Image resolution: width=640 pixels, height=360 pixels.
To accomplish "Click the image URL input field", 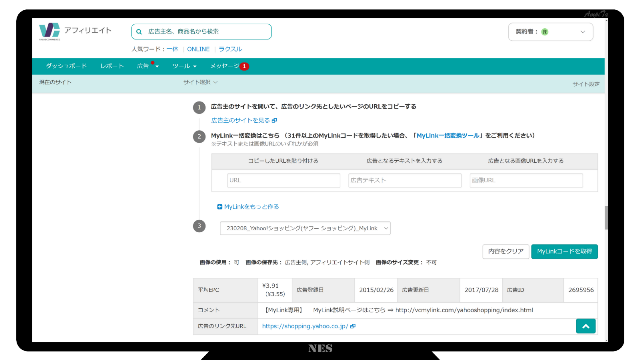I will pyautogui.click(x=526, y=180).
